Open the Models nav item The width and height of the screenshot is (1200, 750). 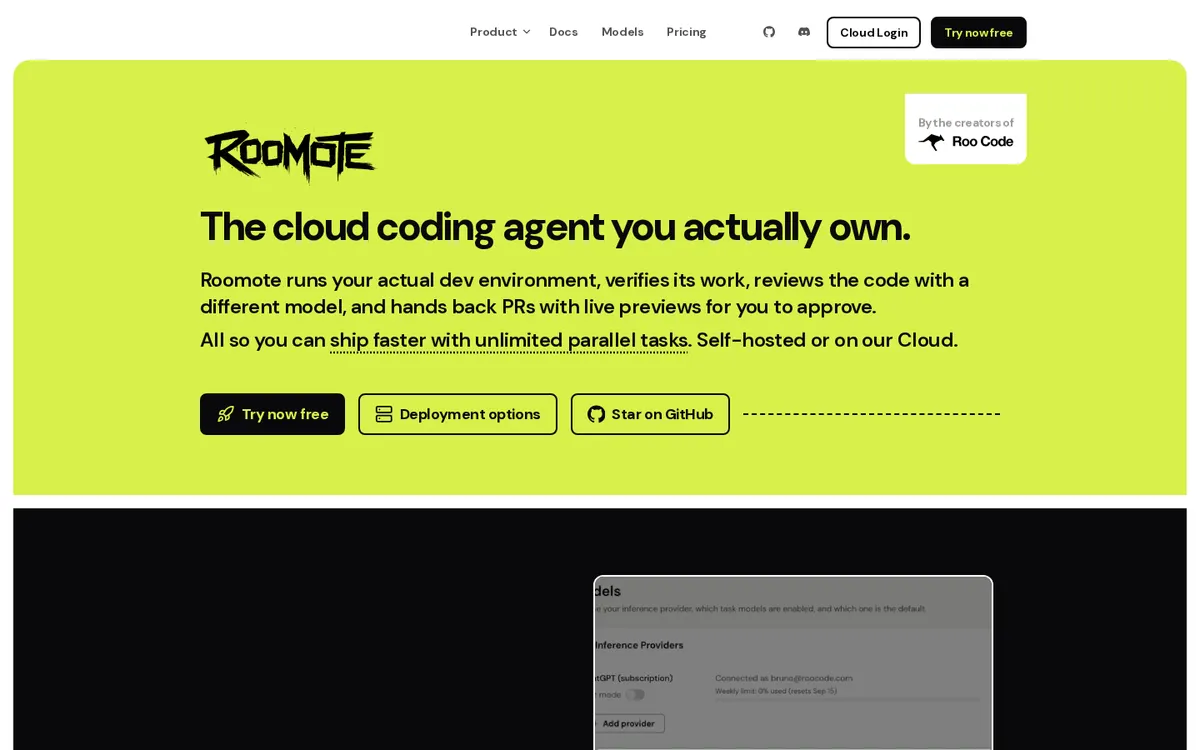(x=622, y=32)
